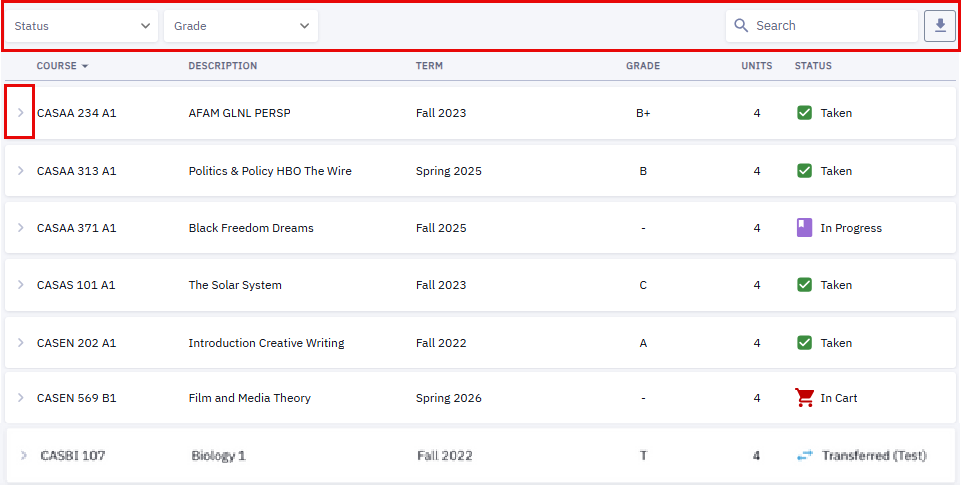Image resolution: width=962 pixels, height=486 pixels.
Task: Select the Introduction Creative Writing row
Action: (480, 342)
